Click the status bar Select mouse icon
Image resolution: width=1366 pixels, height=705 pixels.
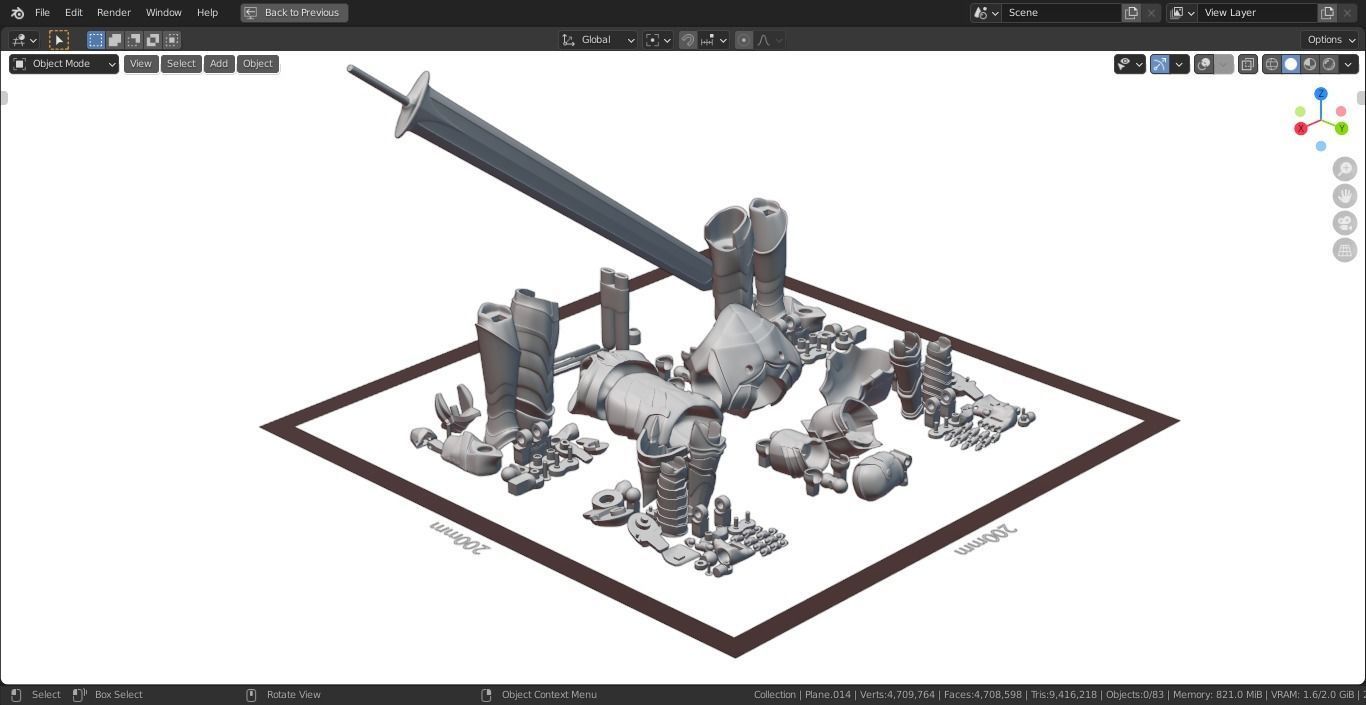15,695
